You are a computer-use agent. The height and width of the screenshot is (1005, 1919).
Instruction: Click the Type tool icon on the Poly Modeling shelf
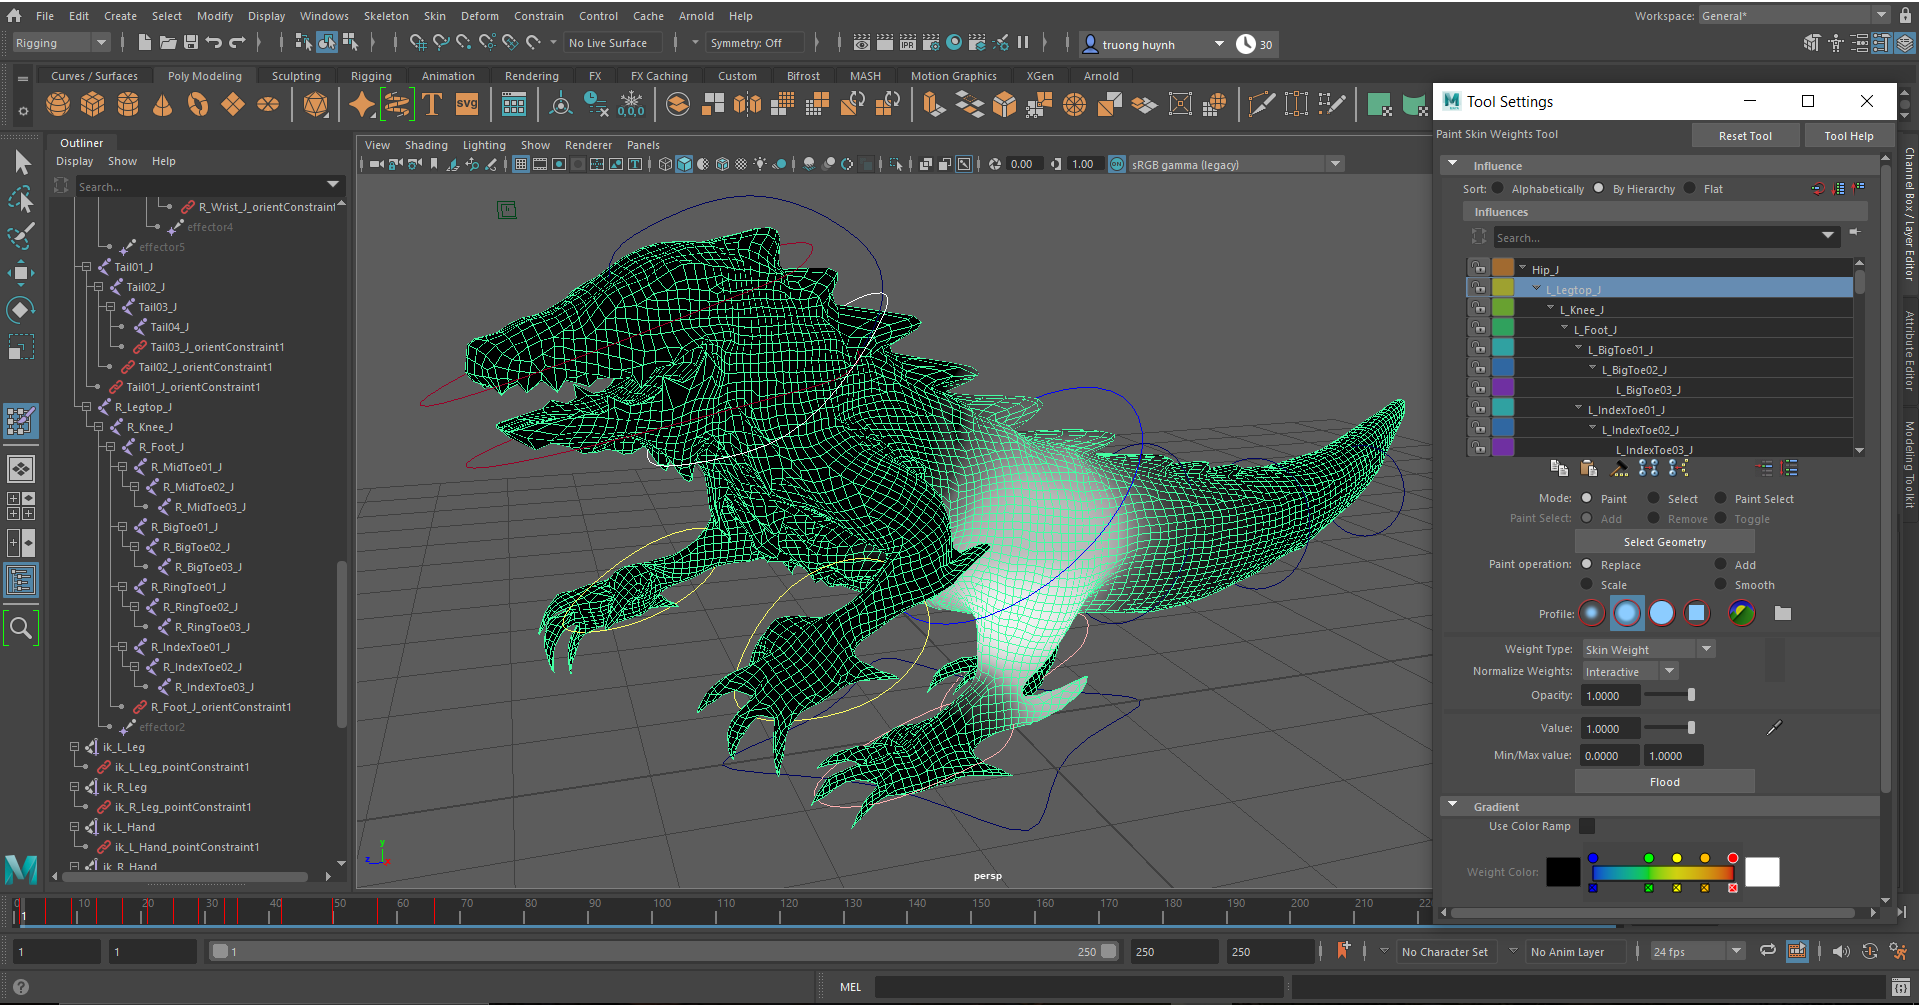[x=432, y=104]
